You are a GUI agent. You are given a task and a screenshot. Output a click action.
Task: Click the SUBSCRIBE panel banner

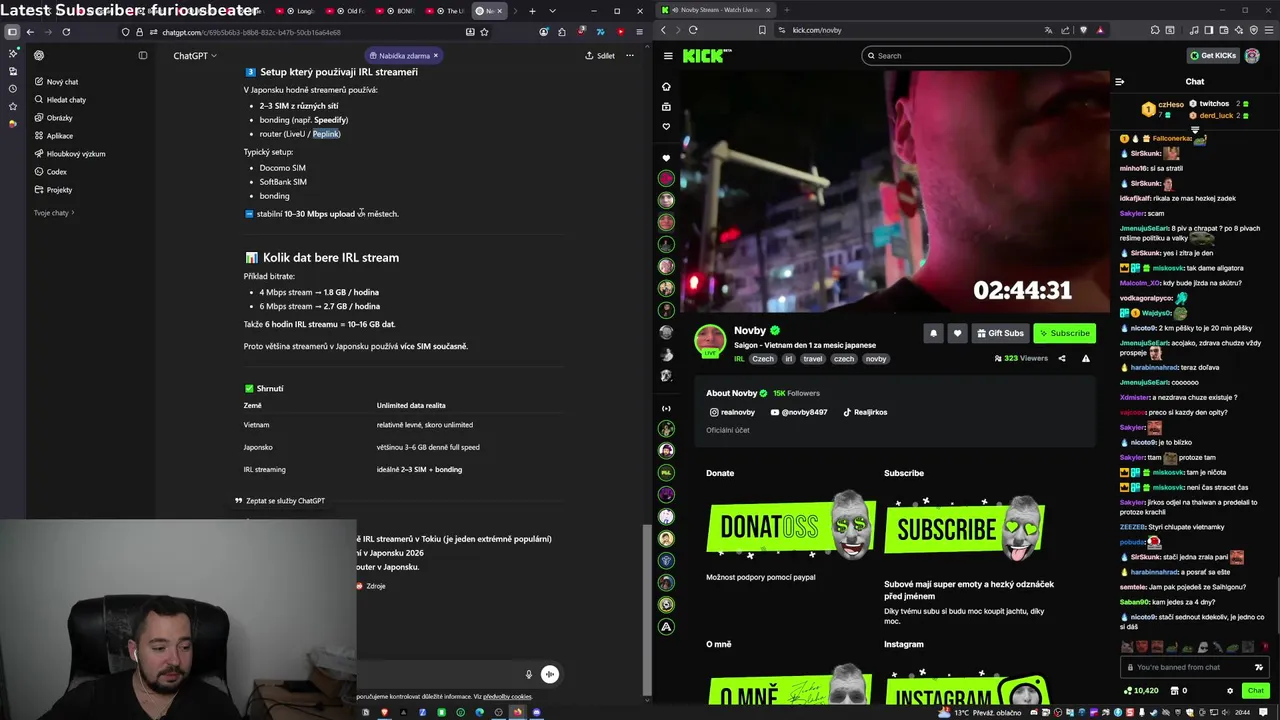(x=965, y=527)
